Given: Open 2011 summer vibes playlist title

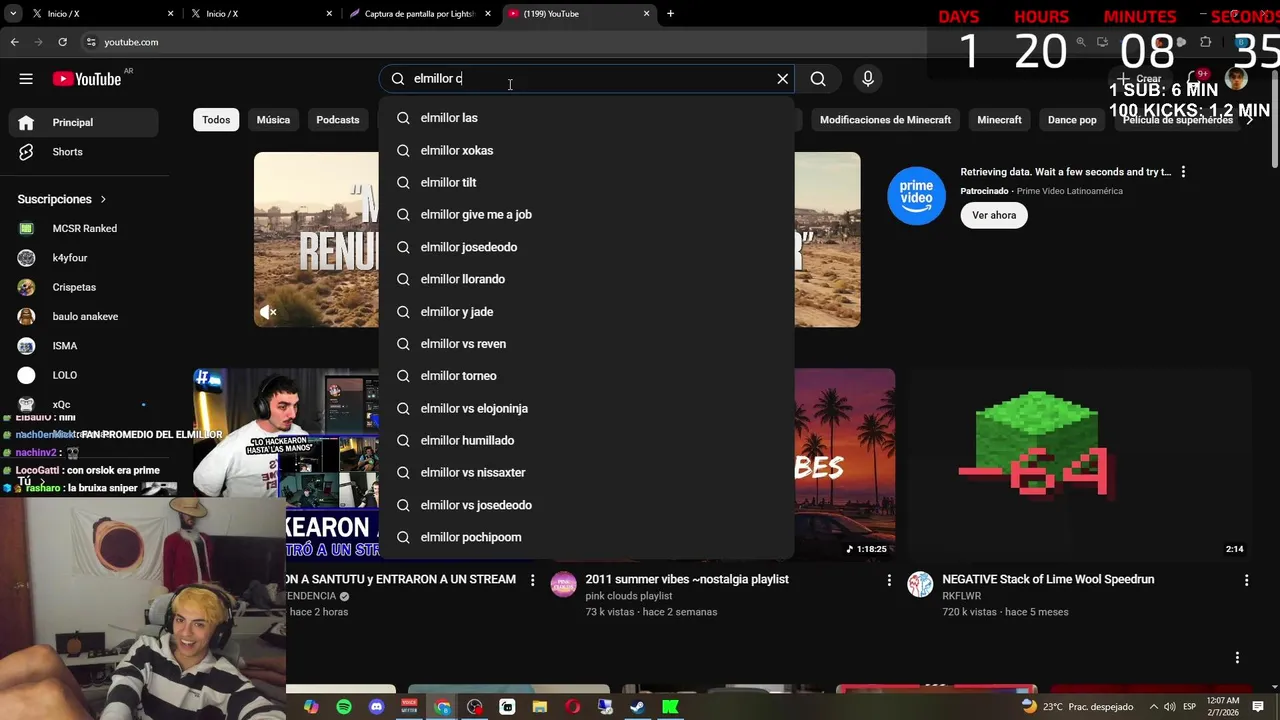Looking at the screenshot, I should (687, 579).
